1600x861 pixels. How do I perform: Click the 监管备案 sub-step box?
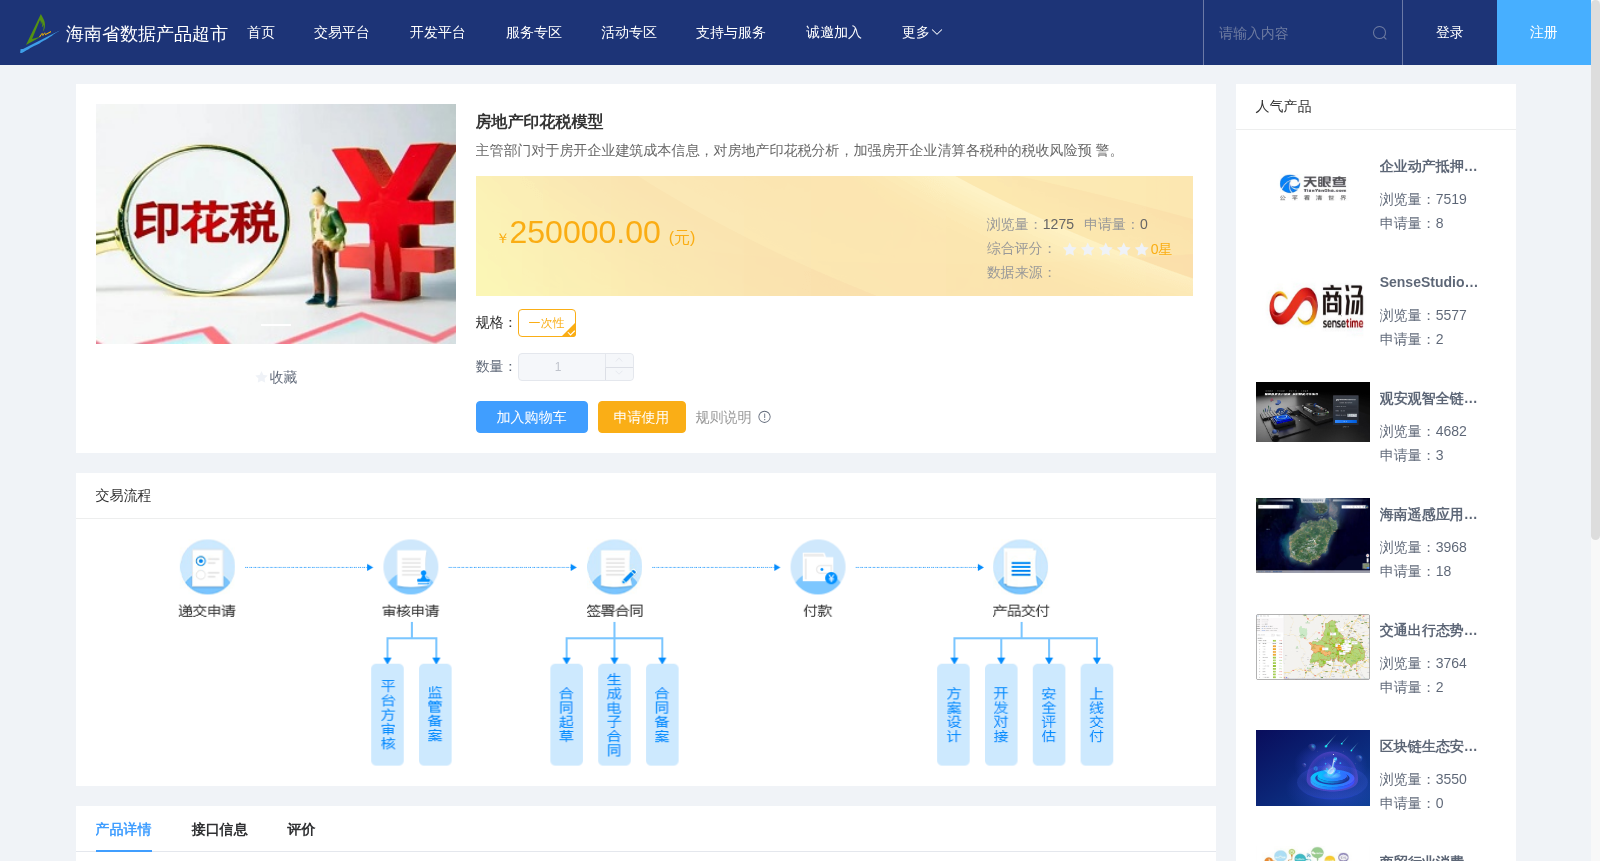coord(435,714)
